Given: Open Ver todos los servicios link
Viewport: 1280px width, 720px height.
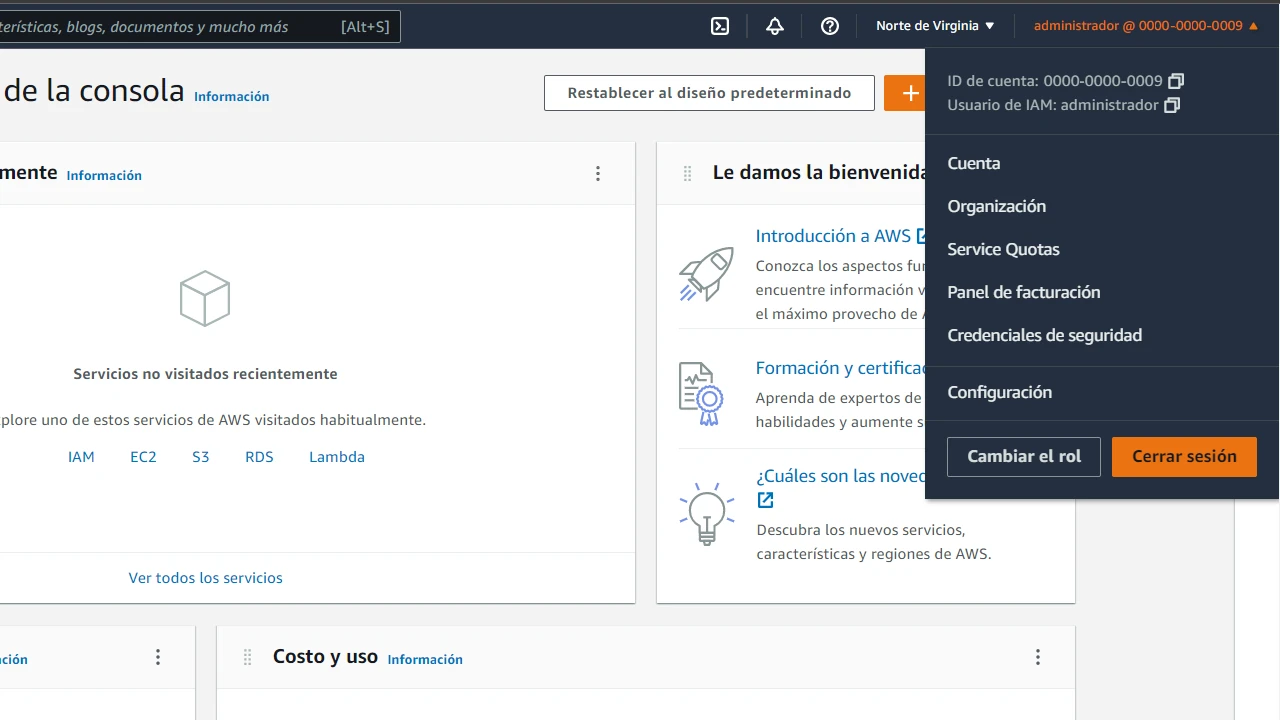Looking at the screenshot, I should (x=205, y=578).
